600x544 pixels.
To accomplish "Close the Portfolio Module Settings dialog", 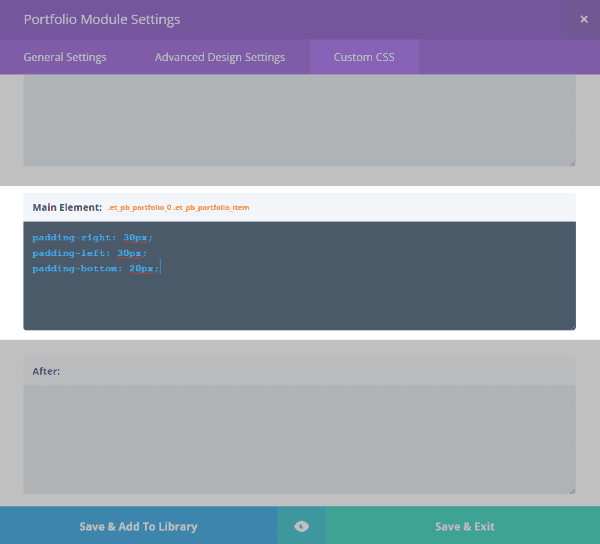I will [x=584, y=19].
